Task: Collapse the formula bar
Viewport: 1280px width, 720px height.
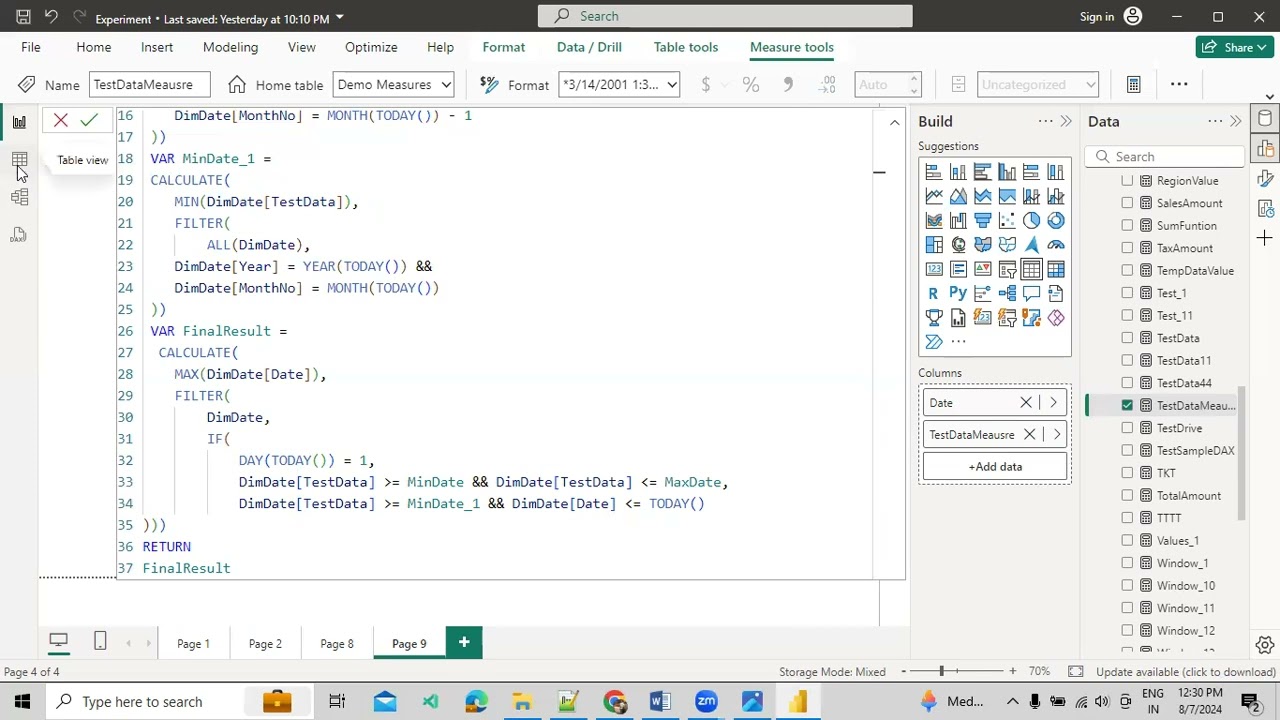Action: coord(894,122)
